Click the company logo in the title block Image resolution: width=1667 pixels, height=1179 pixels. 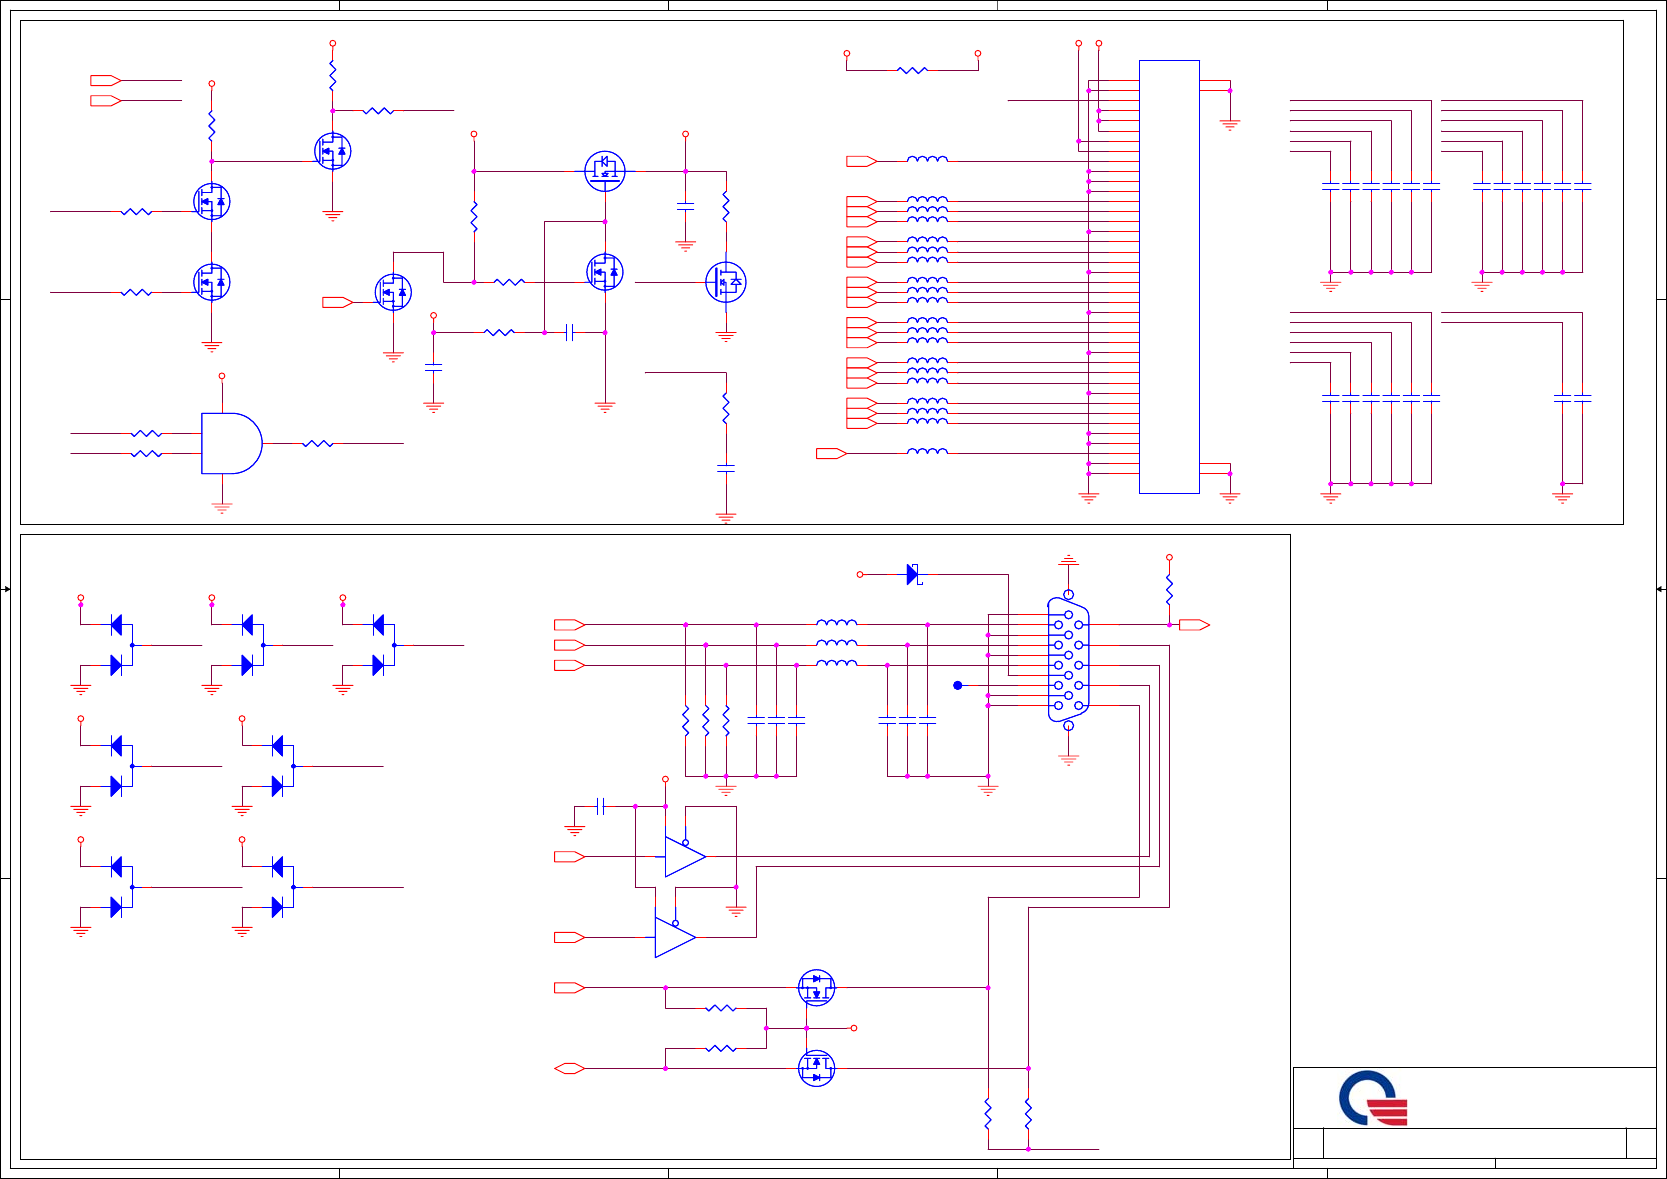[x=1373, y=1098]
